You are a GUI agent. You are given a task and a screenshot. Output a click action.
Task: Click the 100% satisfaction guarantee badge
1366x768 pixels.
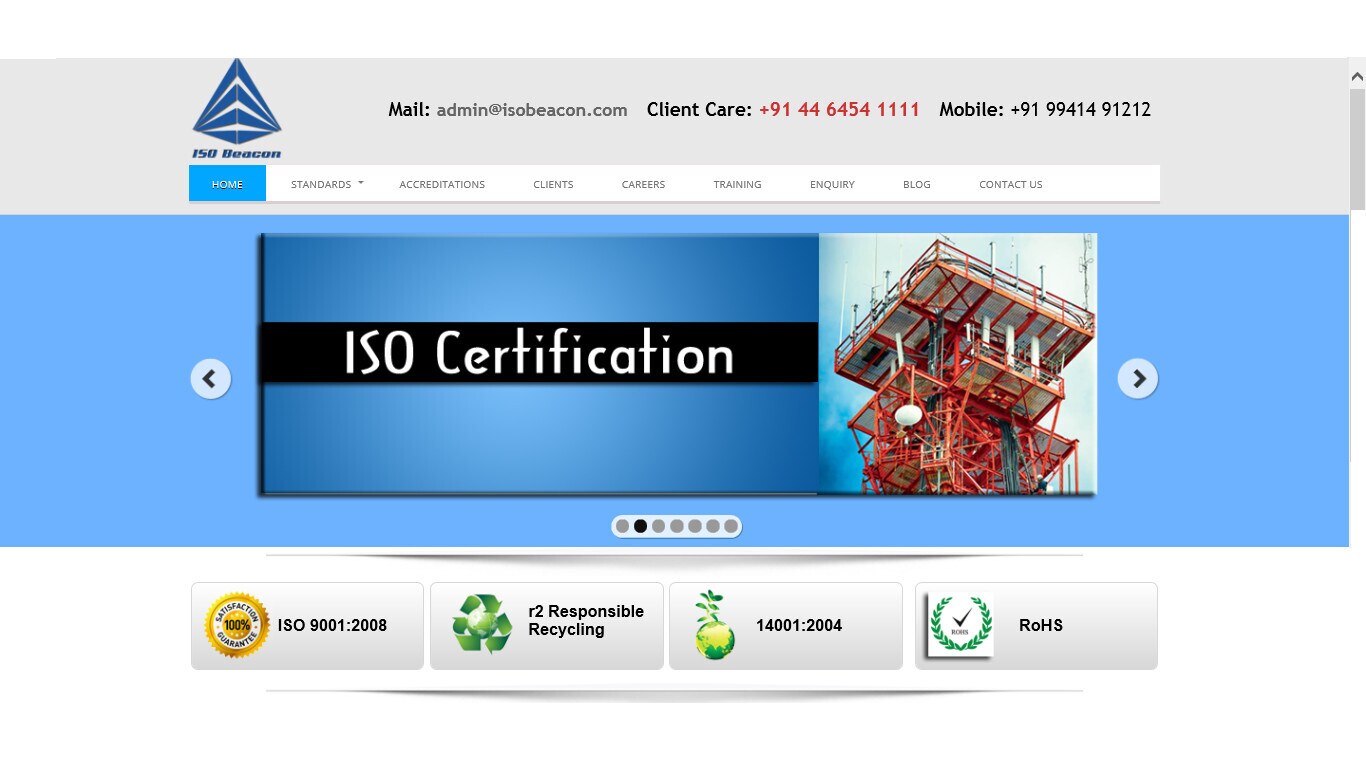coord(237,626)
